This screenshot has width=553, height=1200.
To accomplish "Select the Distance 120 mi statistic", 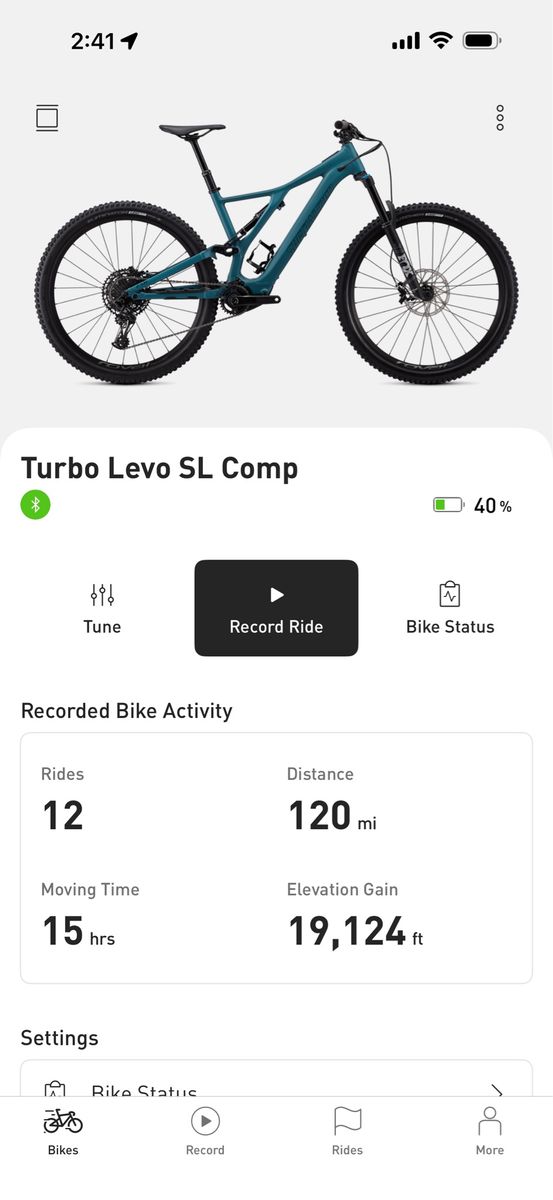I will (x=332, y=801).
